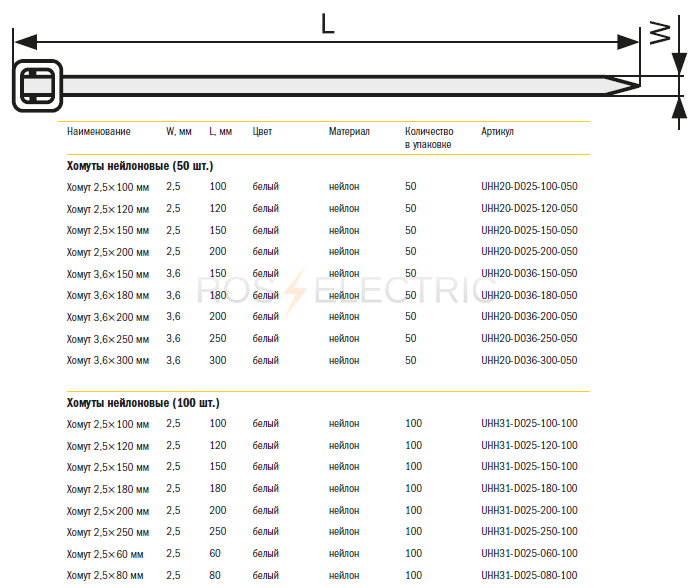
Task: Click heading Хомуты нейлоновые (100 шт.)
Action: (143, 403)
